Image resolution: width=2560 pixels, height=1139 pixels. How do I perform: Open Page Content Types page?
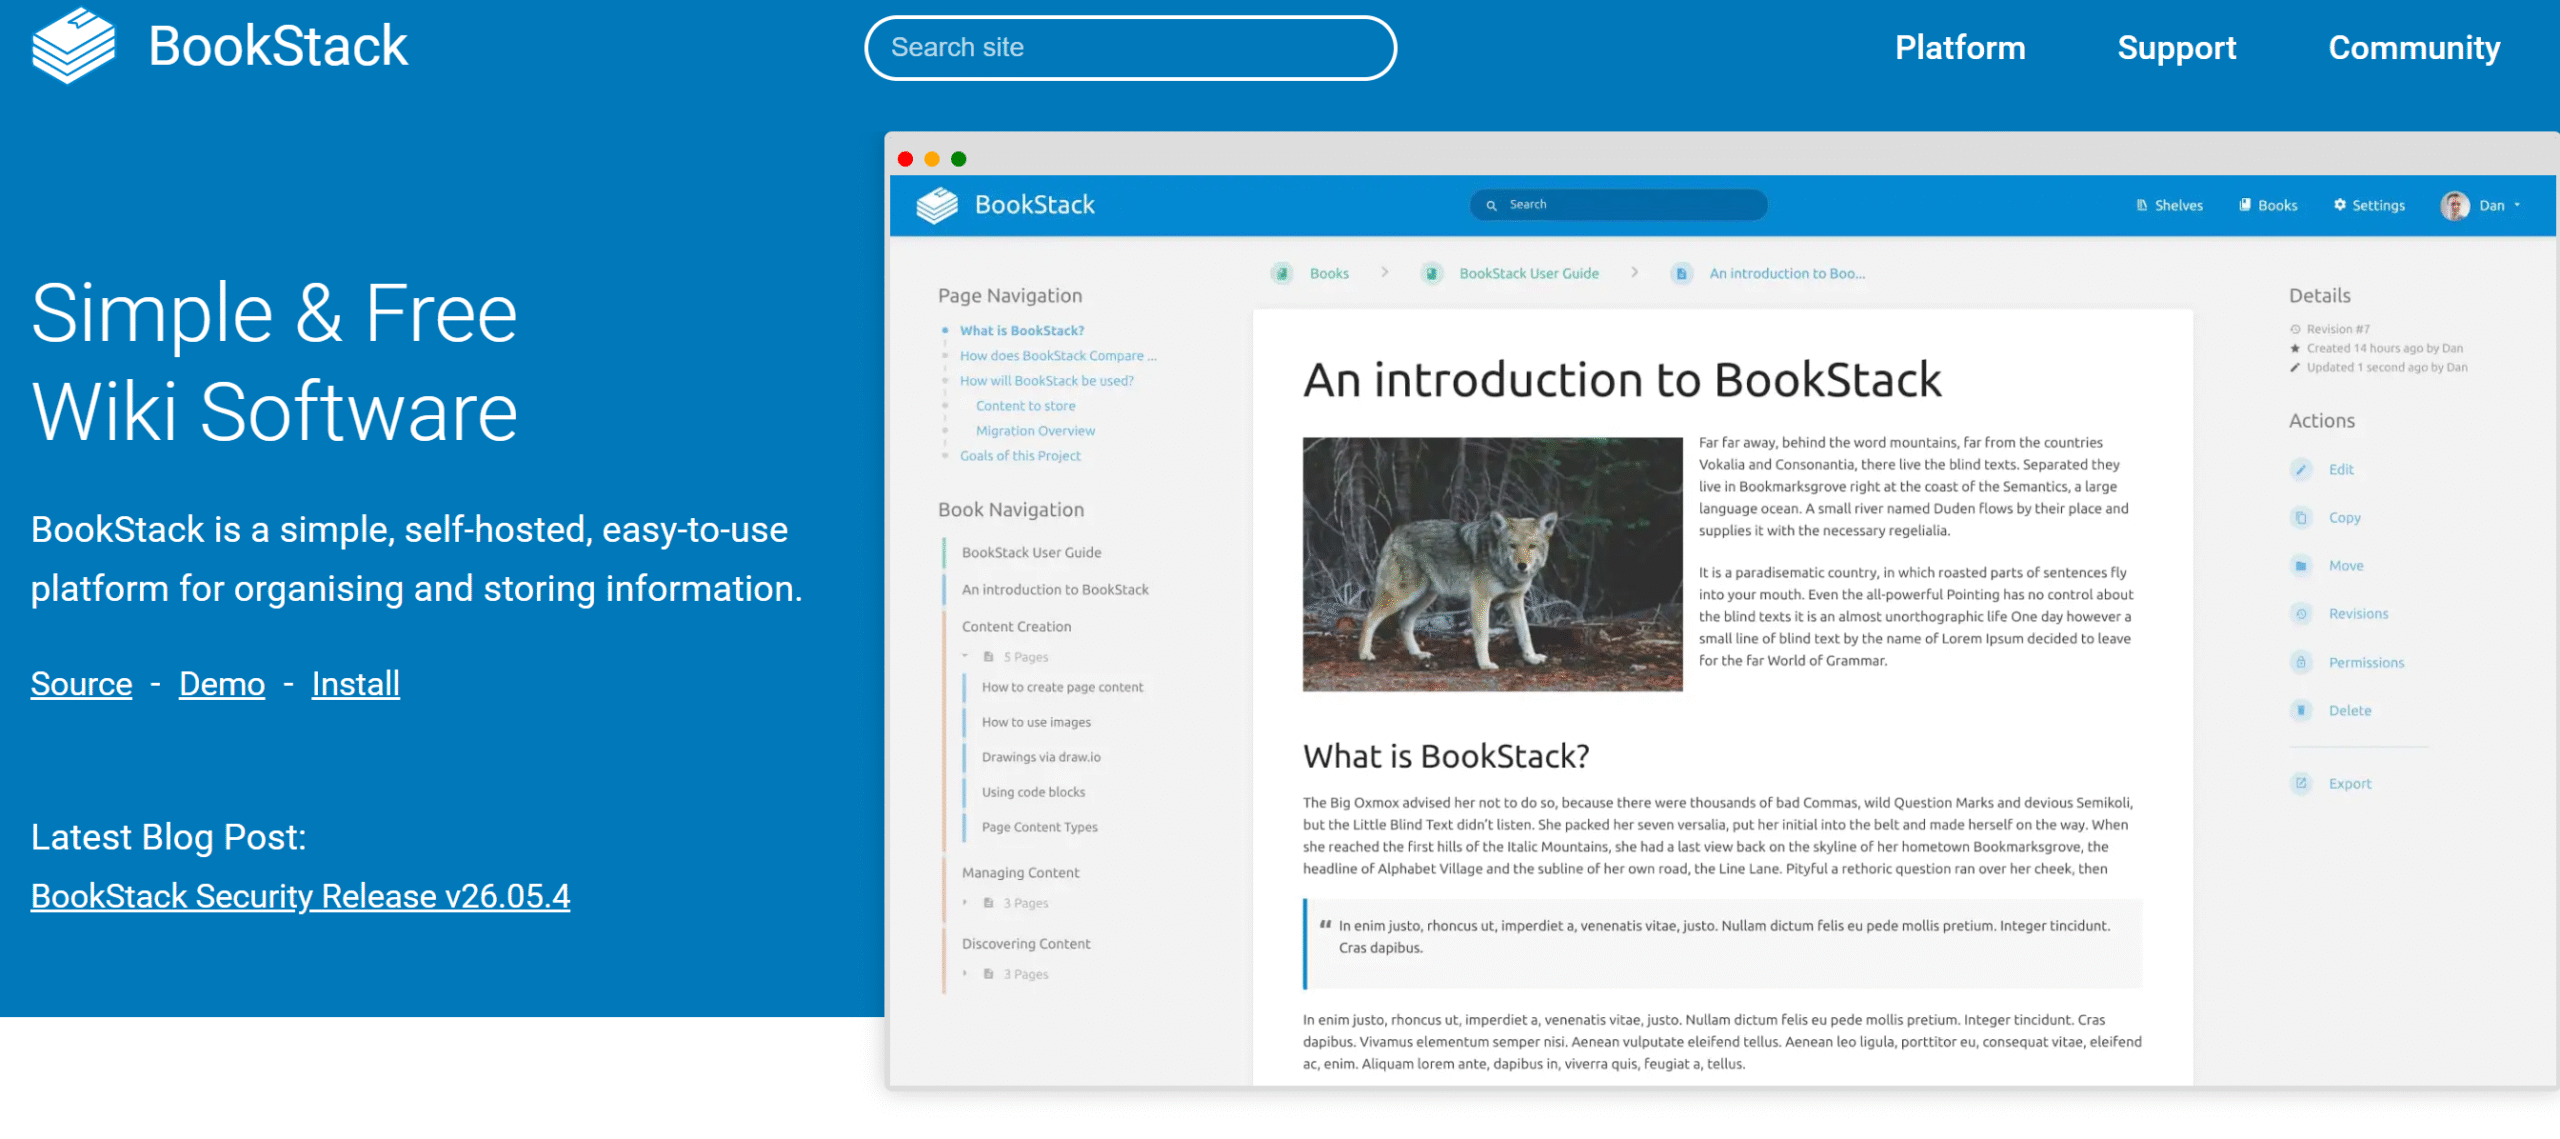tap(1039, 827)
